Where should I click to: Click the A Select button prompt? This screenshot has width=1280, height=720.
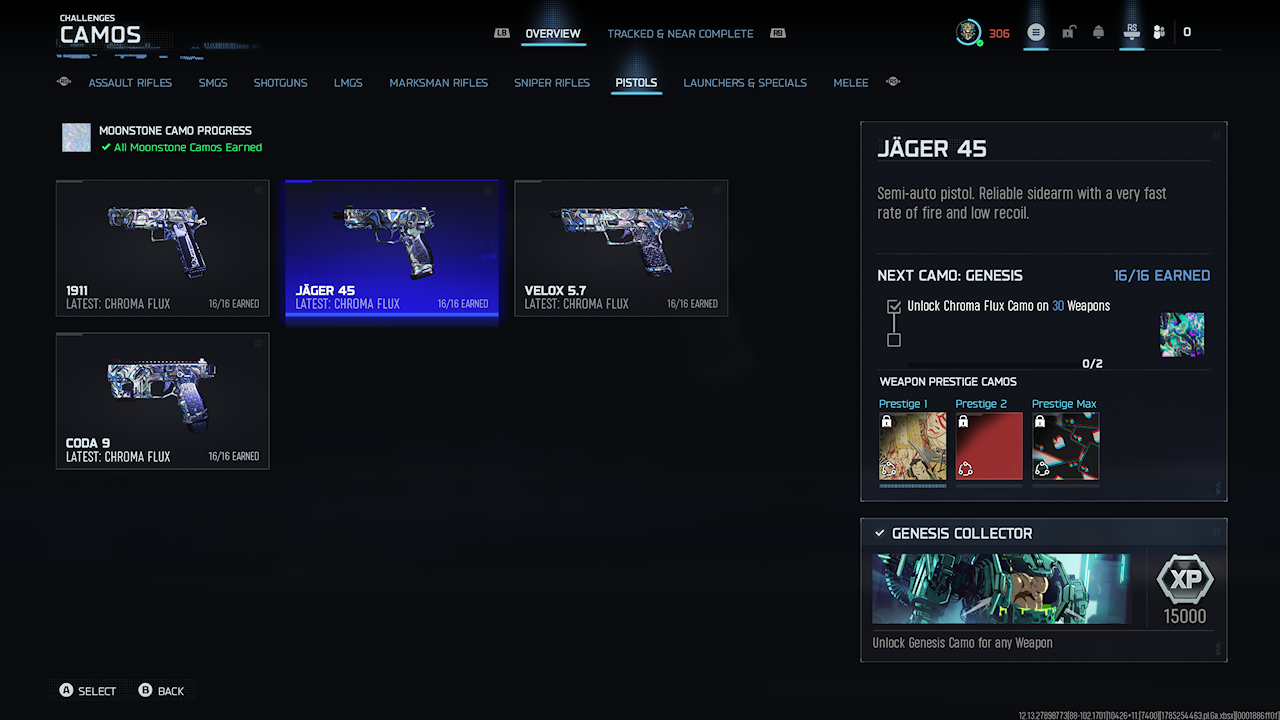[x=87, y=691]
